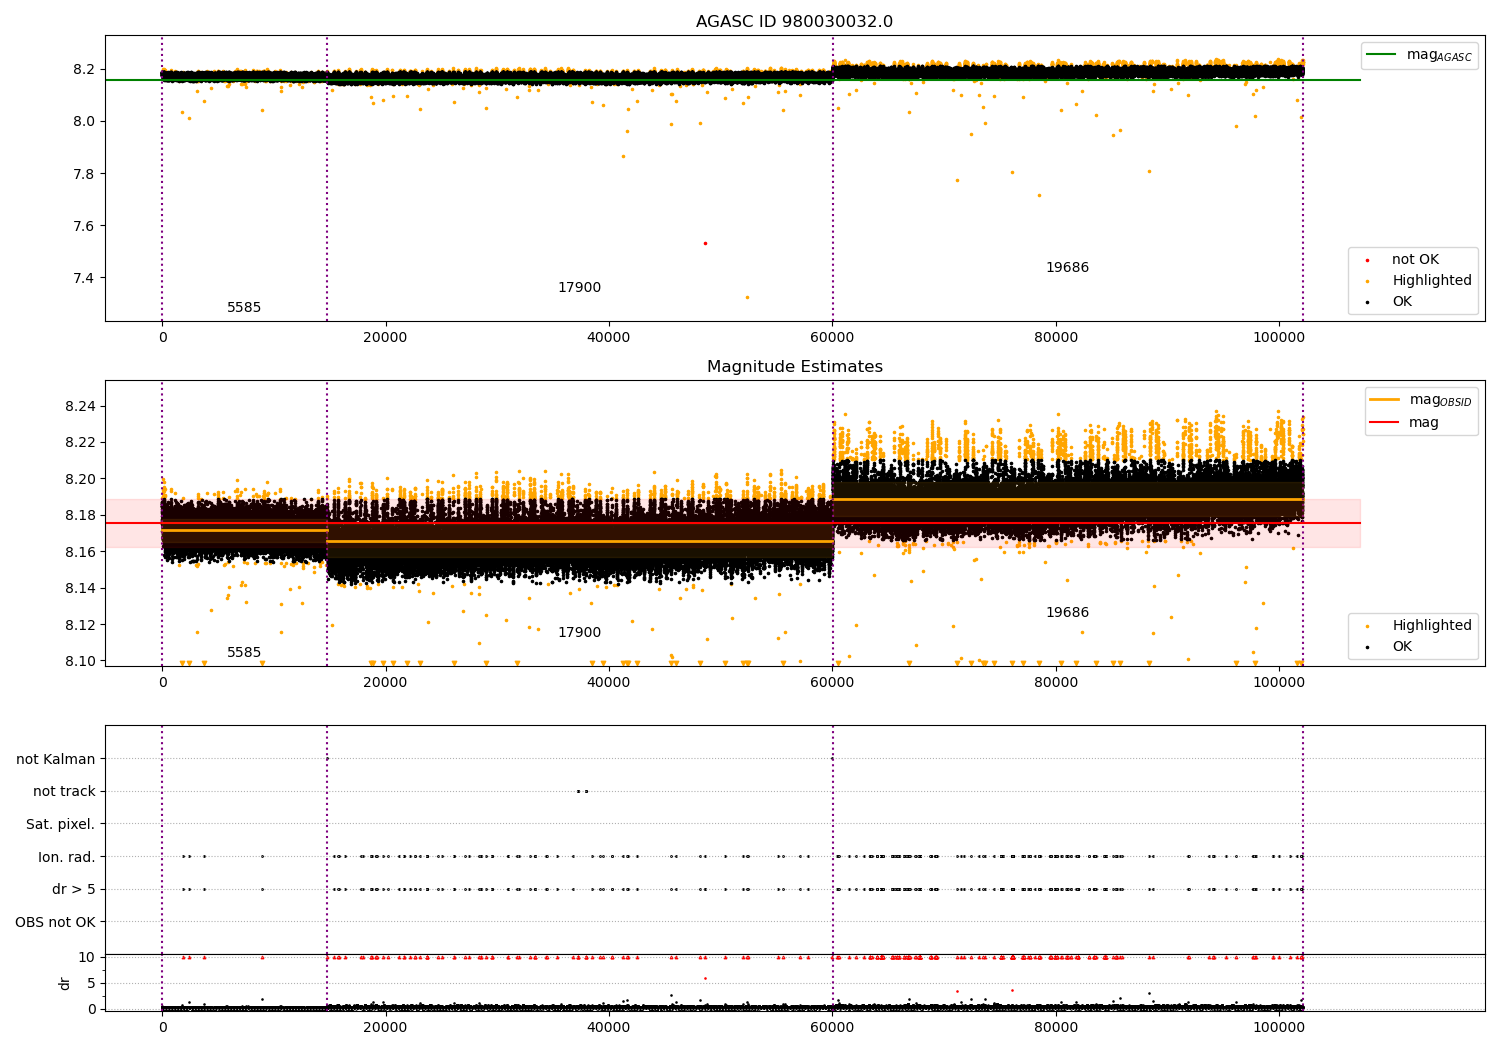Click the "7.6" y-tick in the top plot
Screen dimensions: 1500x1050
click(84, 226)
